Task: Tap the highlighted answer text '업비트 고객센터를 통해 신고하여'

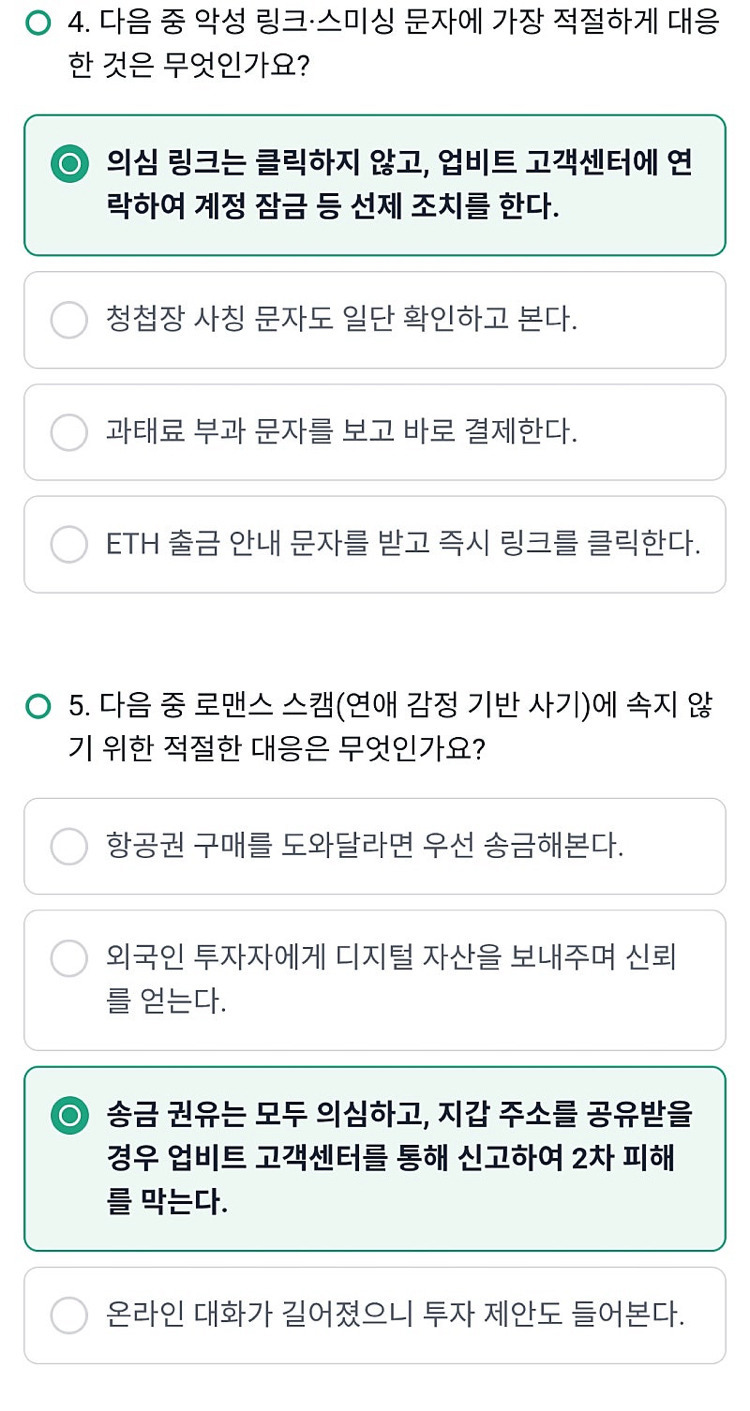Action: (390, 1158)
